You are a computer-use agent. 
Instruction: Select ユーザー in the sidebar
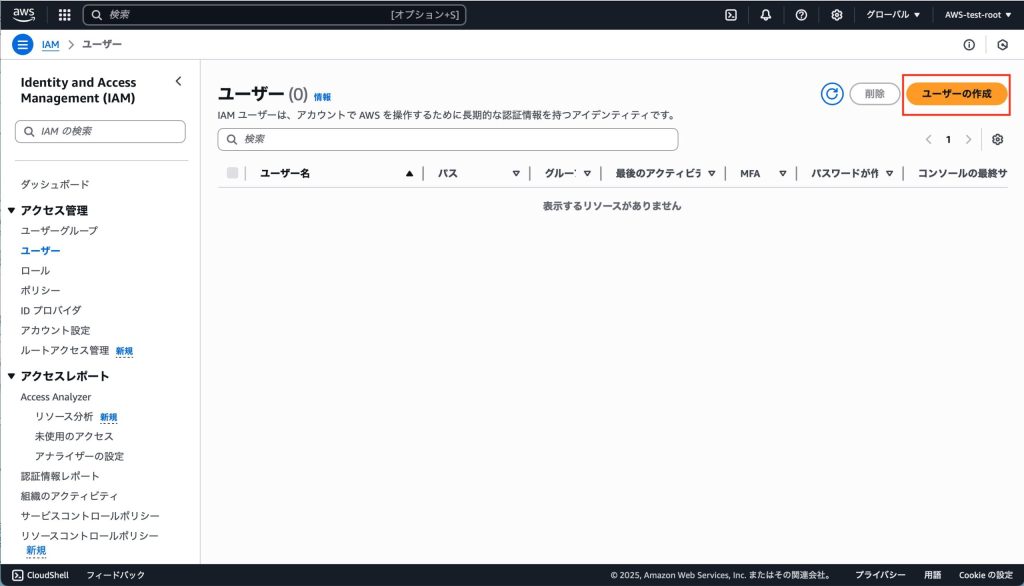pyautogui.click(x=40, y=250)
